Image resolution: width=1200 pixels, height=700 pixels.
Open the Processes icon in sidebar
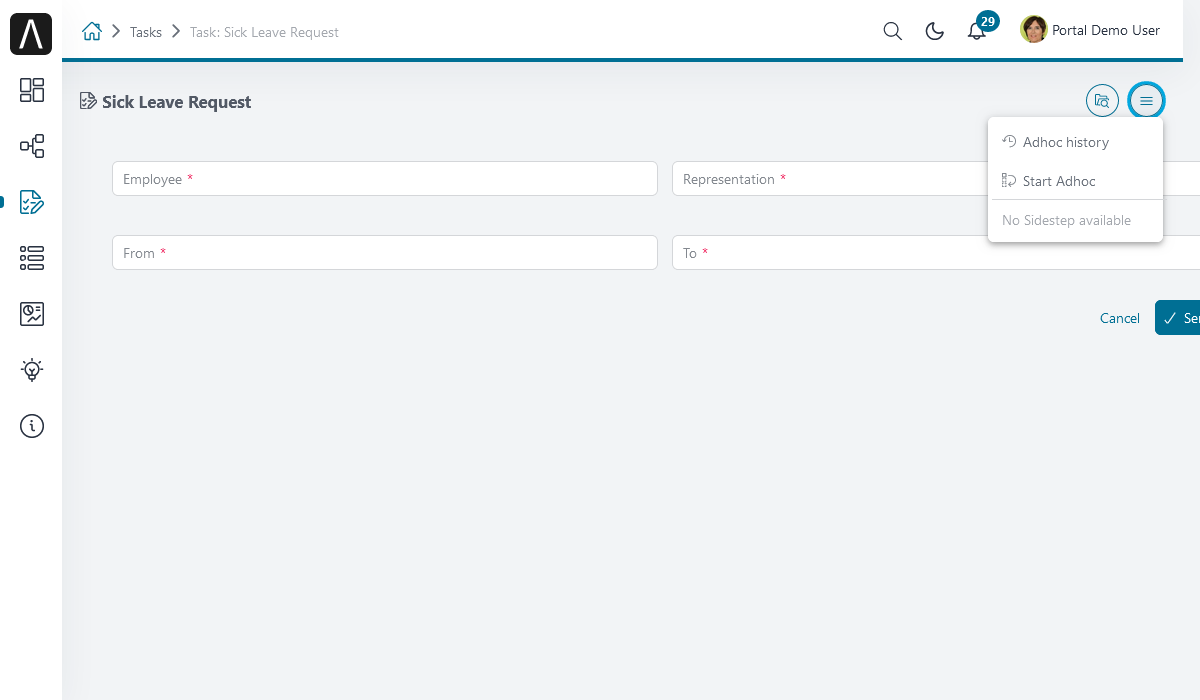tap(32, 146)
